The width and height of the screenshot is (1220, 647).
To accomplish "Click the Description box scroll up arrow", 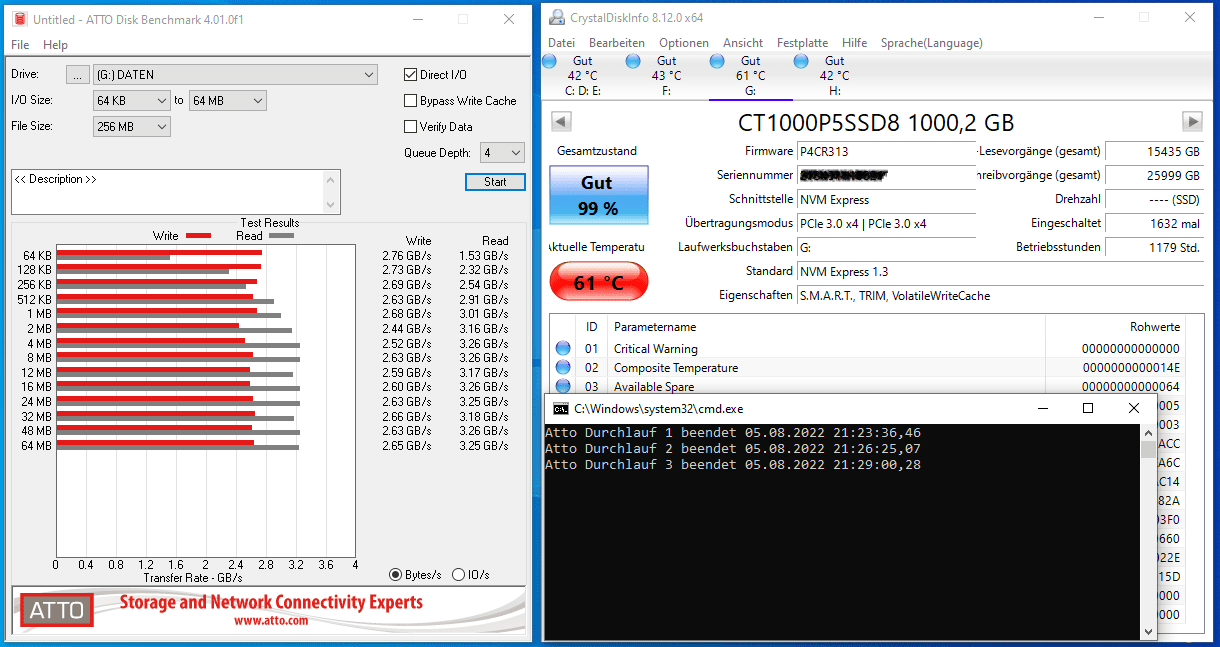I will coord(332,178).
